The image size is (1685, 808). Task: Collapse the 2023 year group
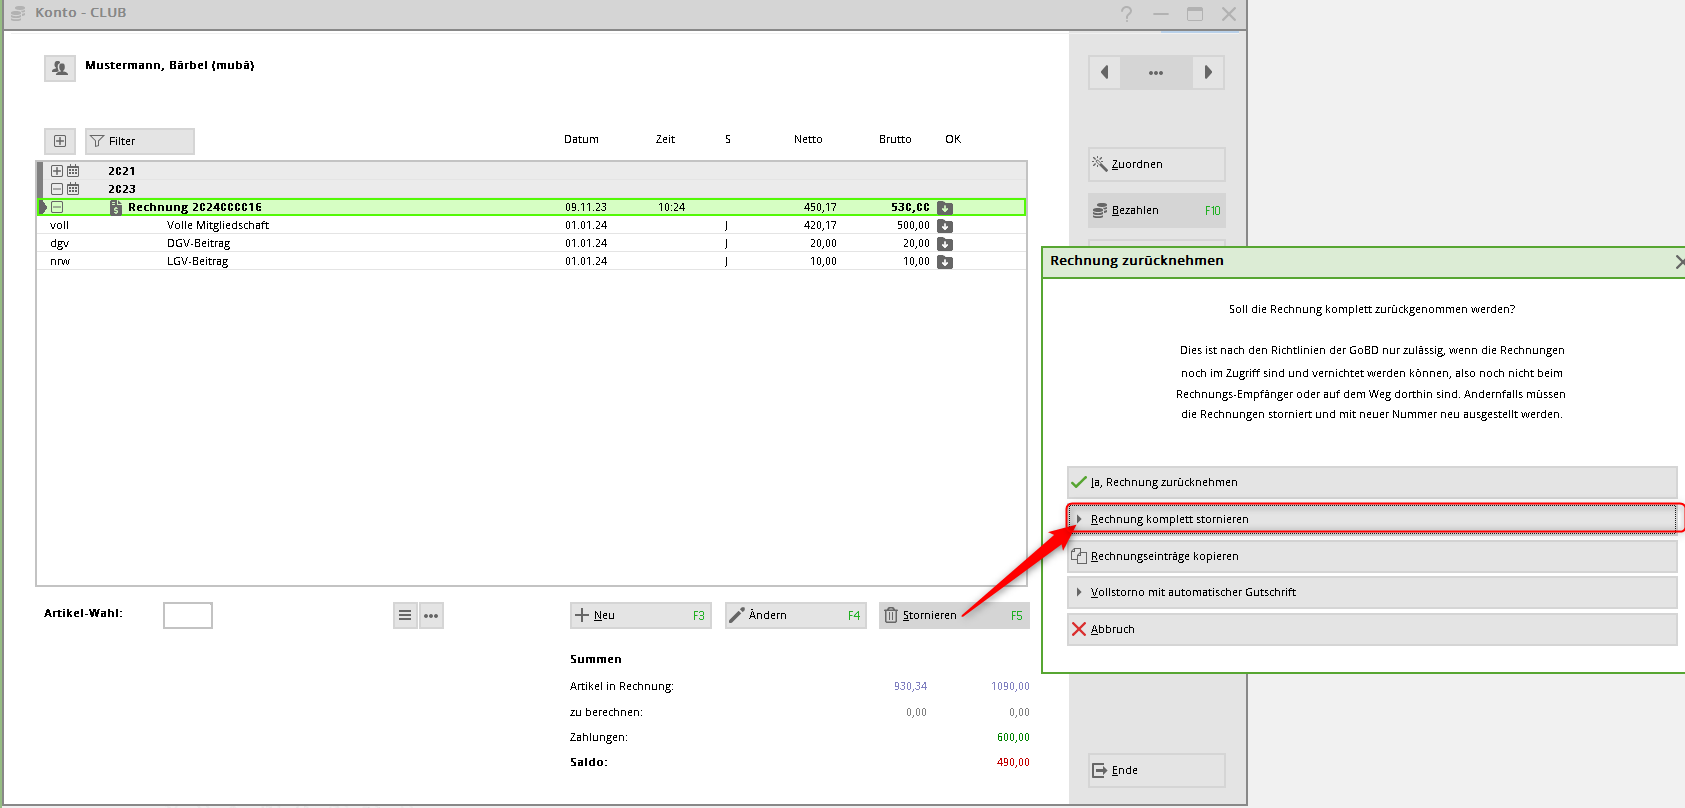point(57,189)
